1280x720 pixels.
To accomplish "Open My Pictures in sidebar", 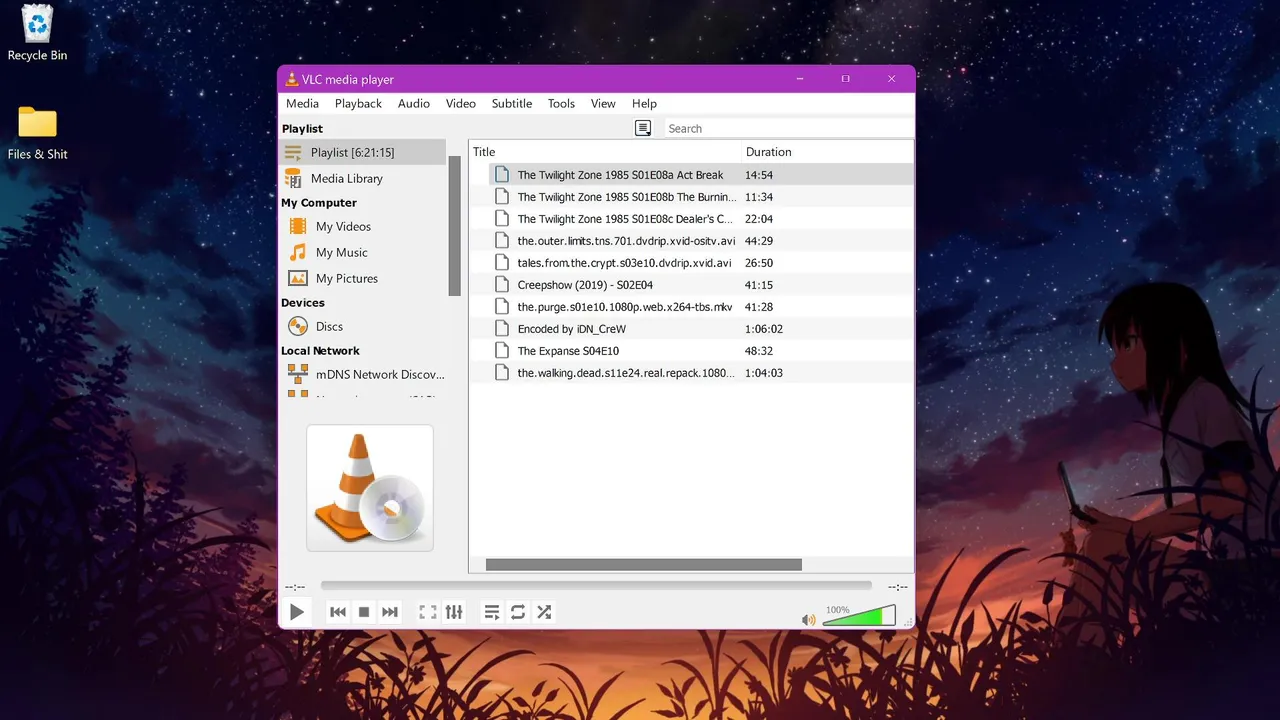I will (363, 278).
